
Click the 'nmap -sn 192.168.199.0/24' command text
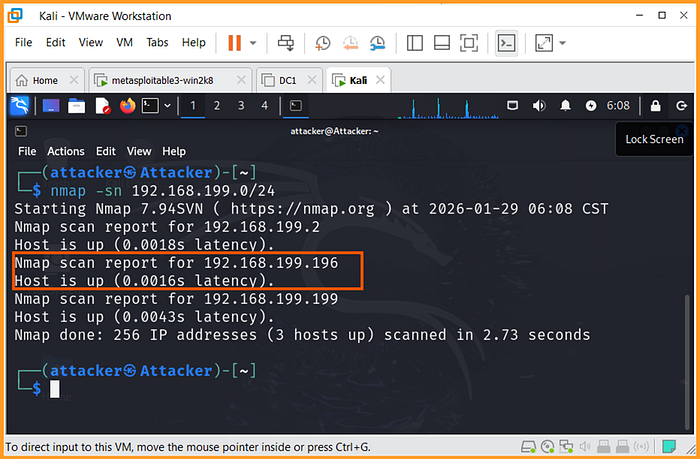click(x=162, y=191)
